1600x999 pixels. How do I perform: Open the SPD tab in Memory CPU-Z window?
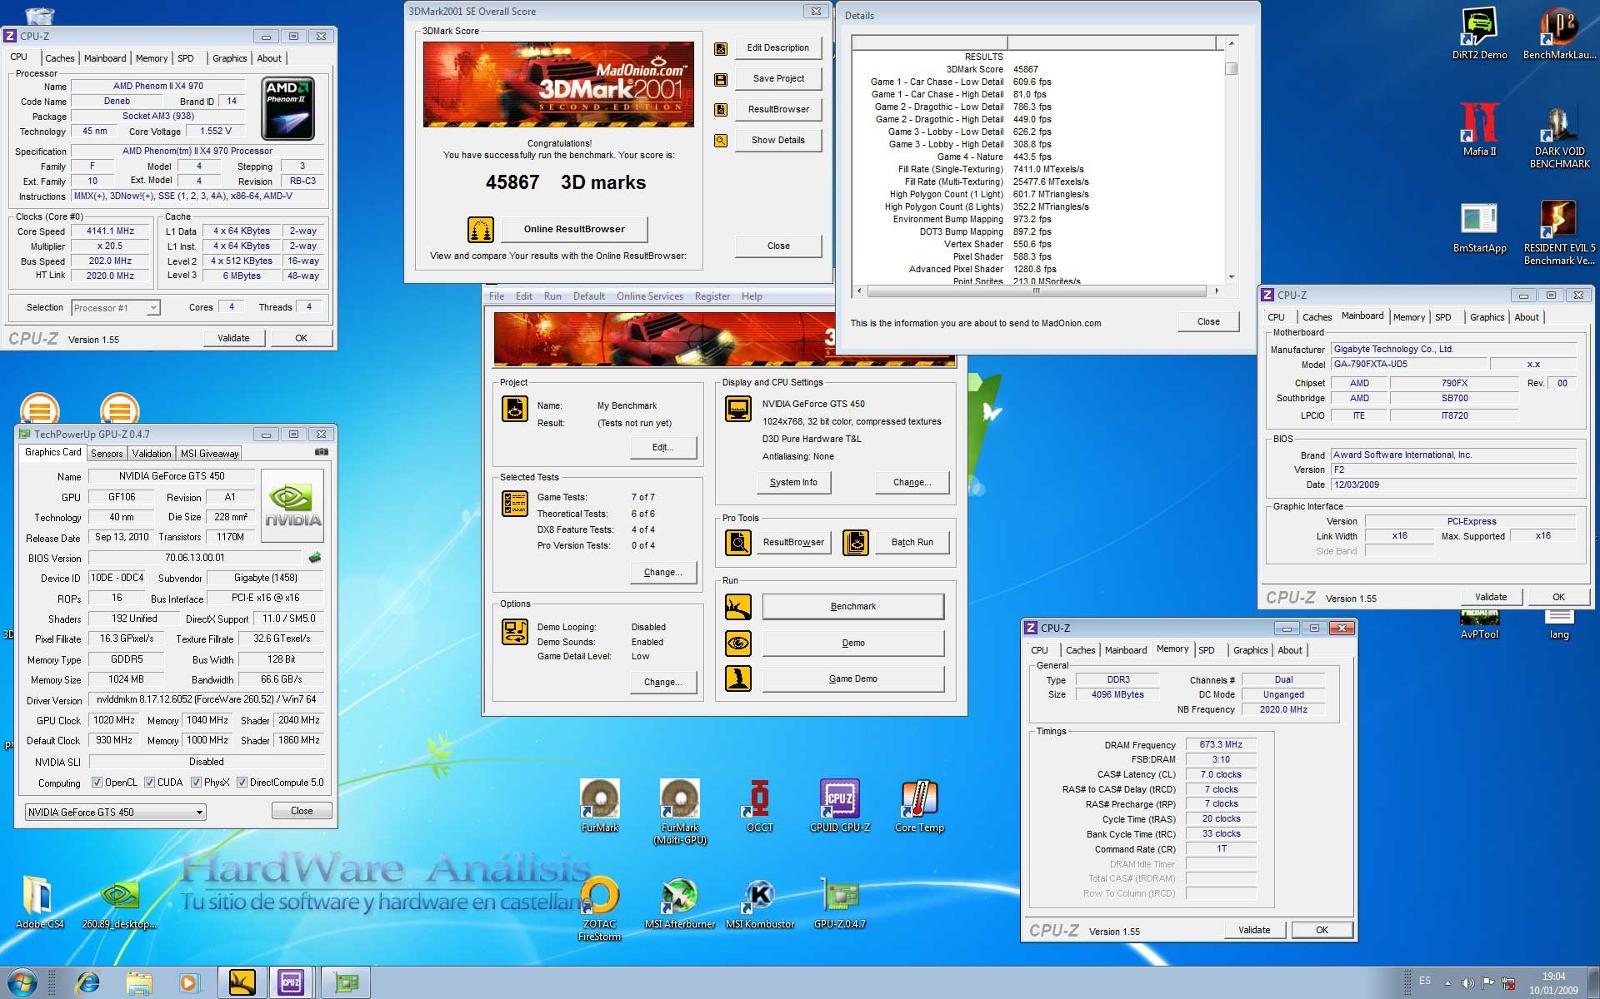click(1207, 650)
